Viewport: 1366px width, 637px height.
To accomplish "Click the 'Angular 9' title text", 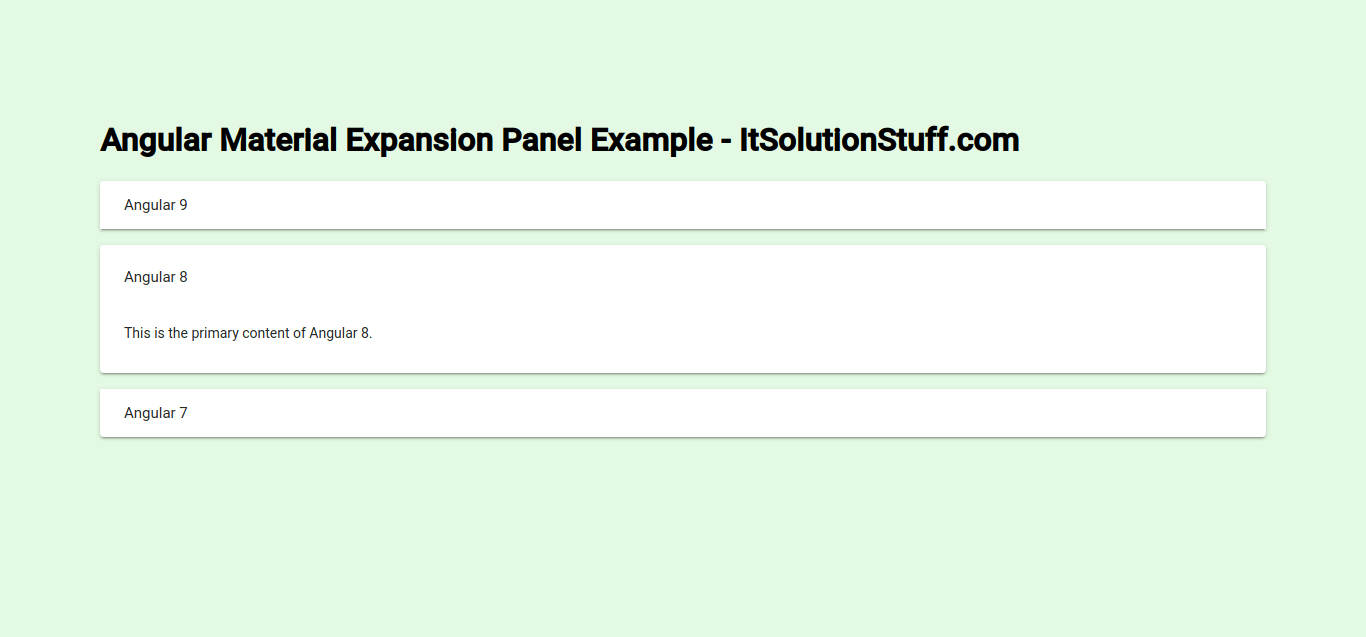I will (x=156, y=205).
